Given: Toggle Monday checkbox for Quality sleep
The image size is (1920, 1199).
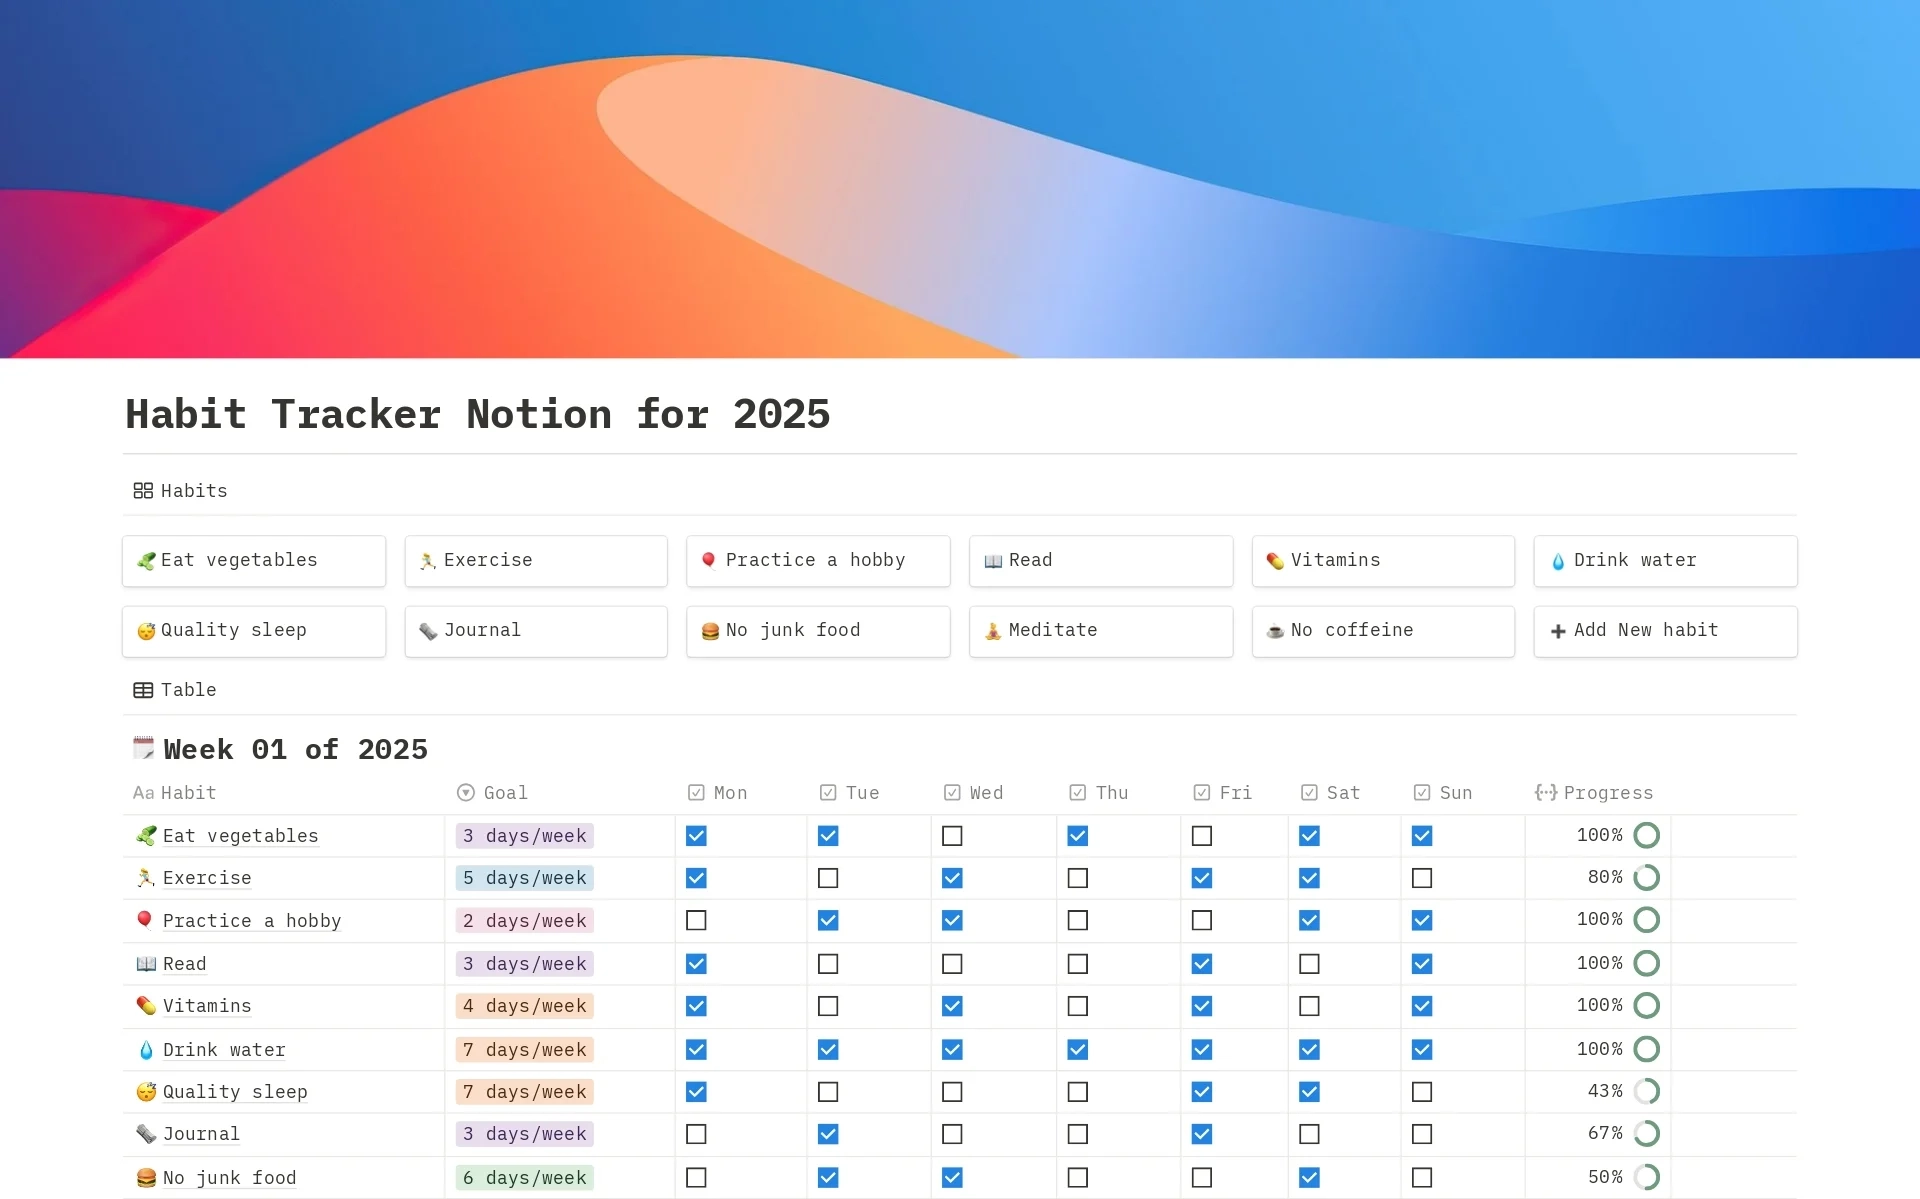Looking at the screenshot, I should [x=696, y=1090].
